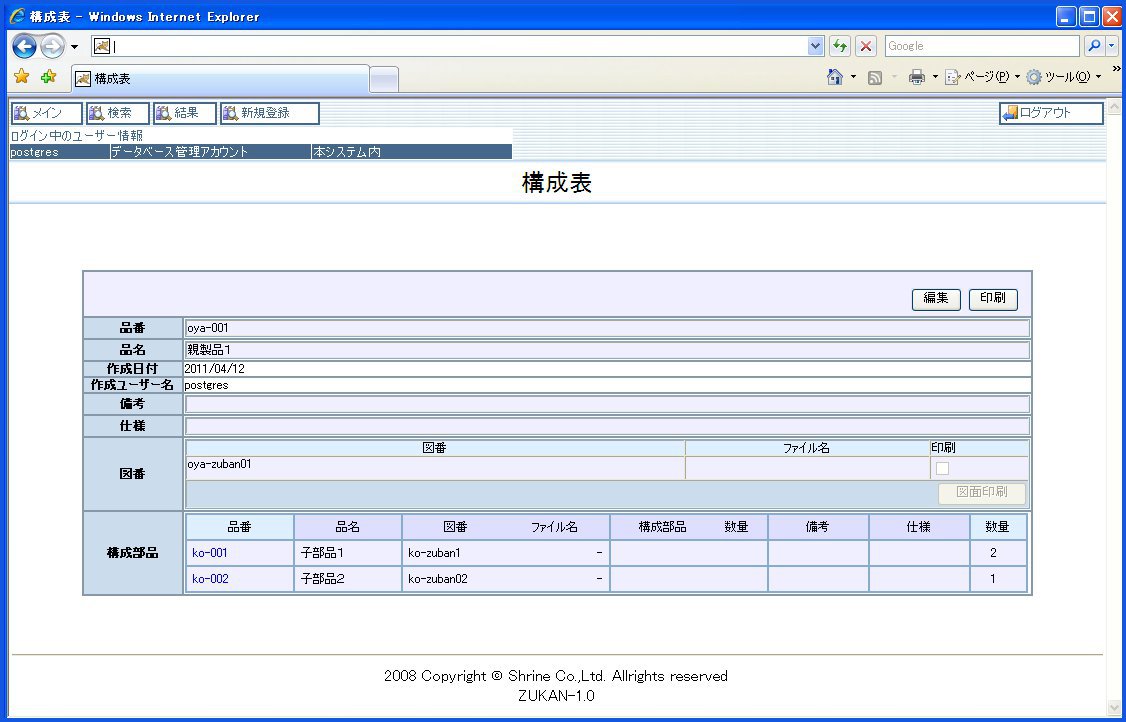Screen dimensions: 1126x722
Task: Expand the ツール(O) menu dropdown arrow
Action: tap(1098, 77)
